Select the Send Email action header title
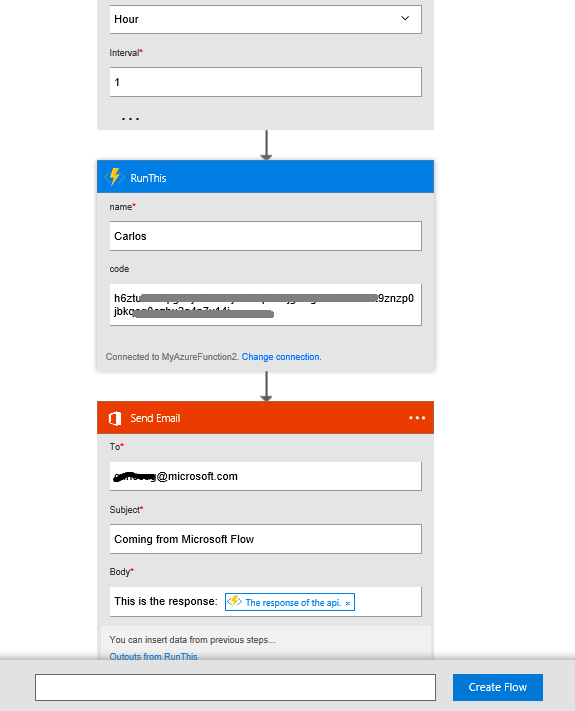Image resolution: width=575 pixels, height=711 pixels. (155, 418)
